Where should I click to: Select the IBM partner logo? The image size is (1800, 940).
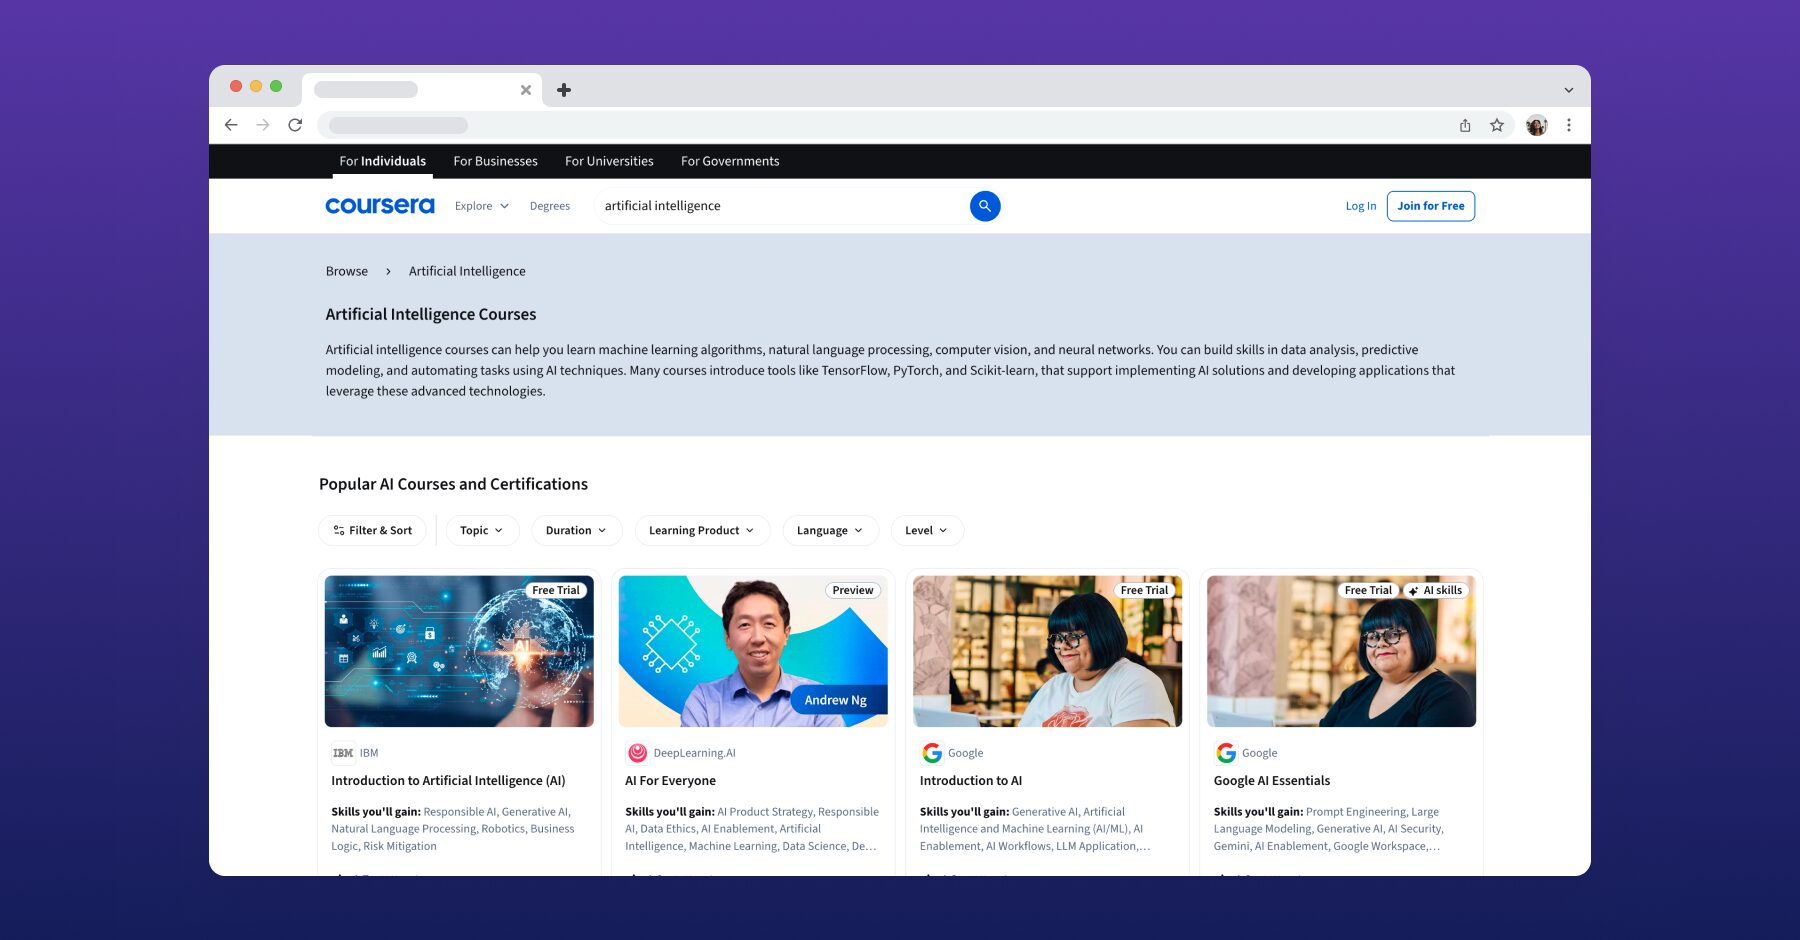pos(344,753)
